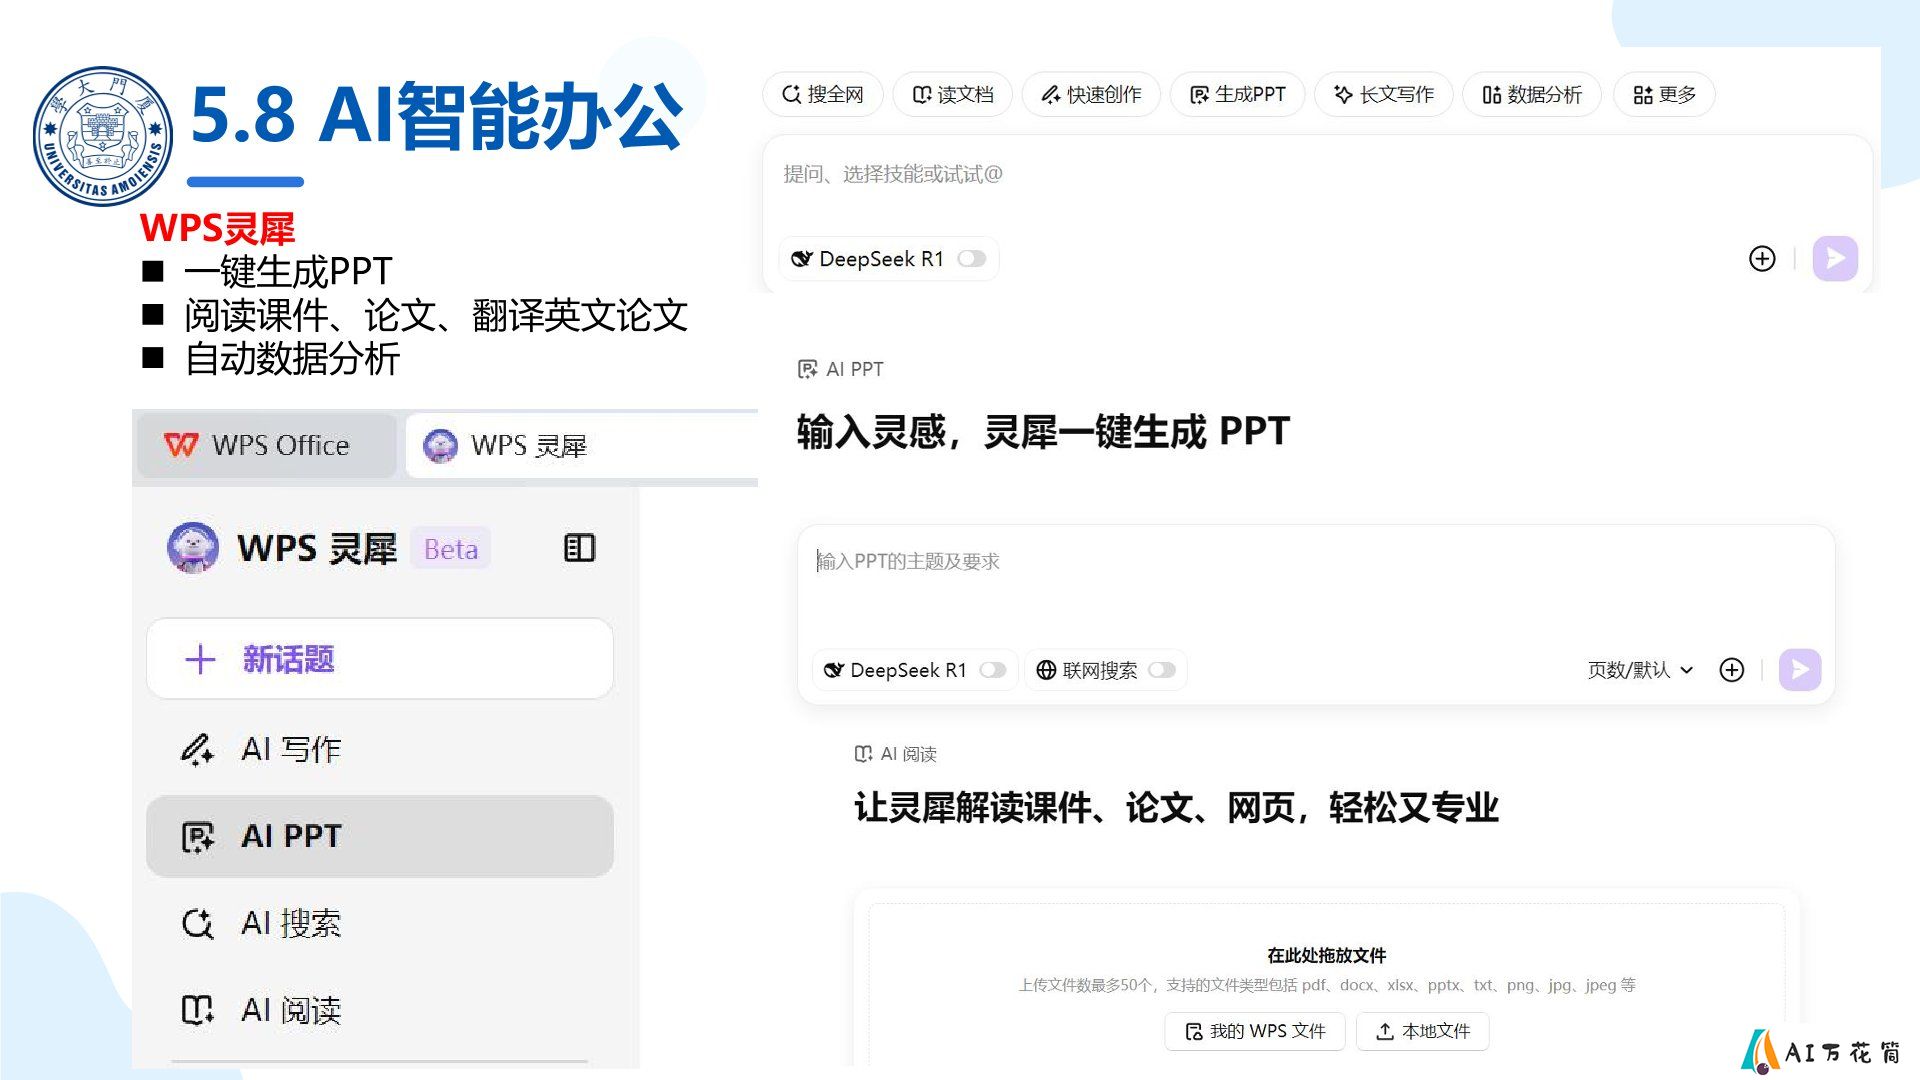This screenshot has width=1920, height=1080.
Task: Click the AI 搜索 magnifier icon in sidebar
Action: (197, 924)
